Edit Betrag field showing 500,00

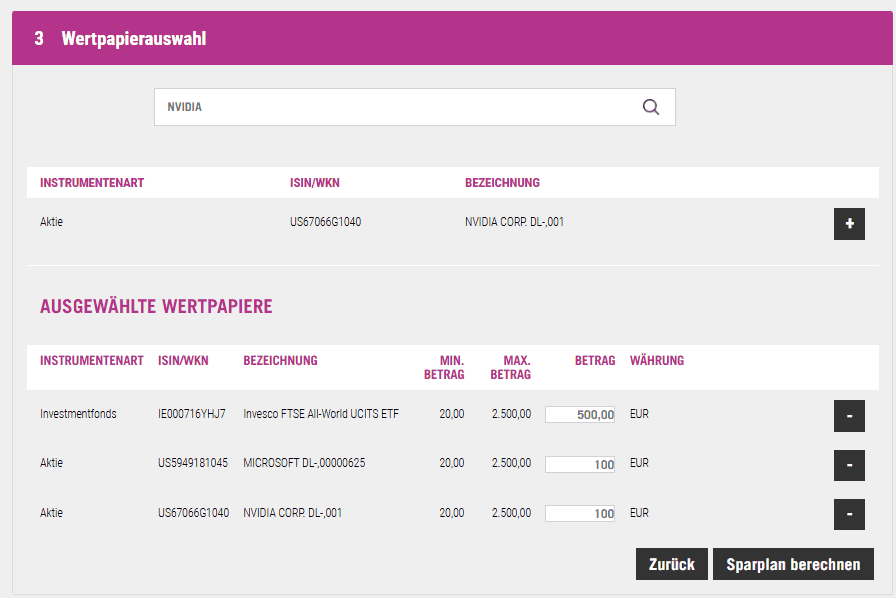coord(579,414)
